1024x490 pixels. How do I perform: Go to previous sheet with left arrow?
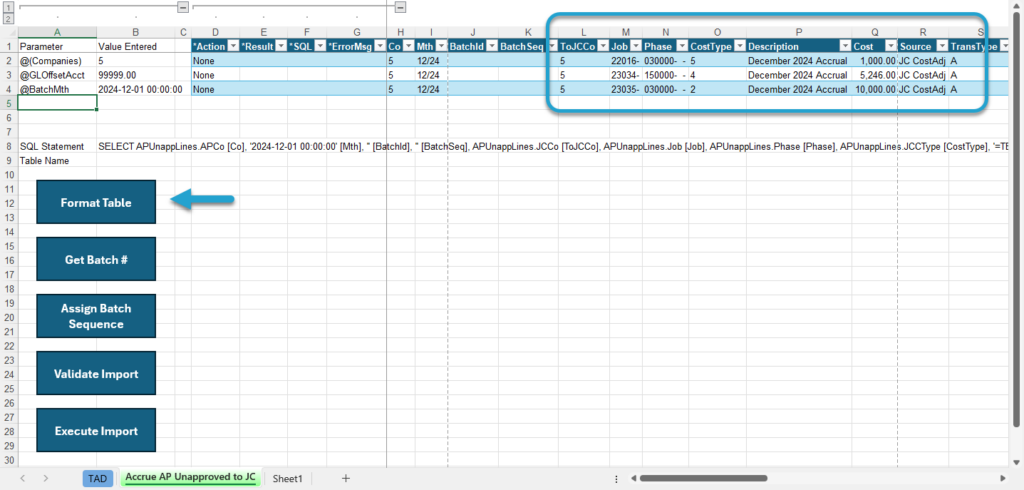(x=23, y=478)
